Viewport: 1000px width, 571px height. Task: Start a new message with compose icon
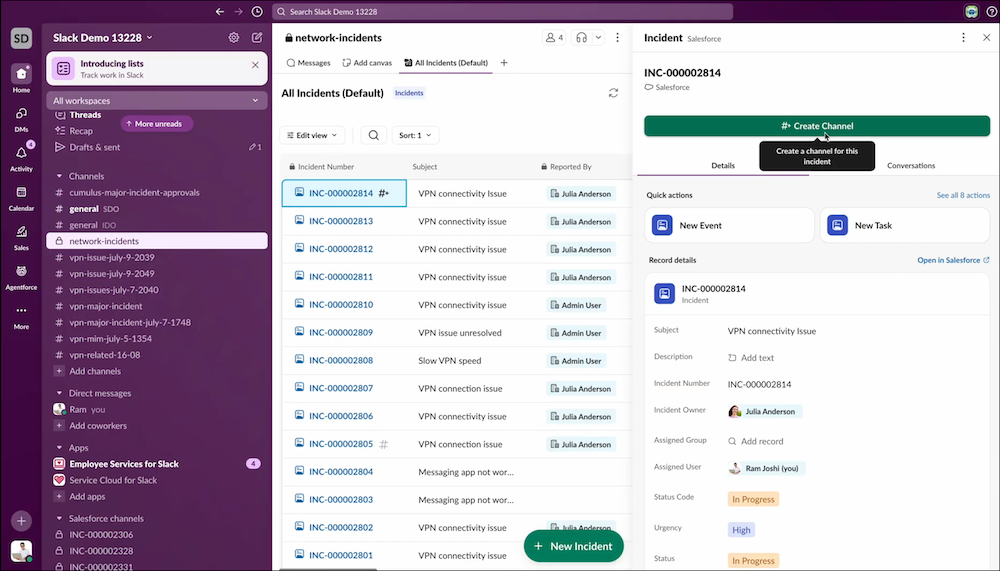tap(257, 38)
